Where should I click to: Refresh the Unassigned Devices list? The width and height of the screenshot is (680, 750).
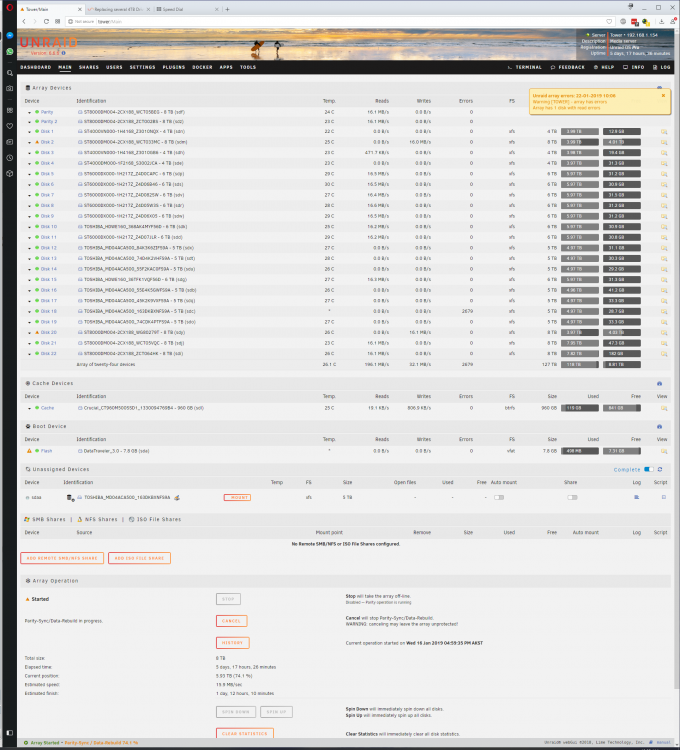(x=660, y=470)
